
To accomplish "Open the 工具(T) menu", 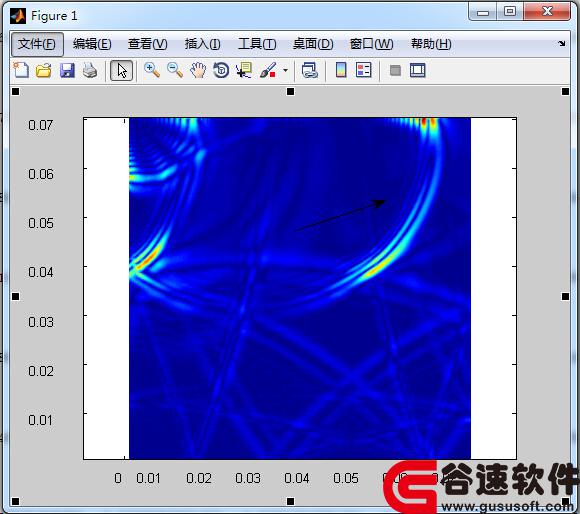I will click(x=257, y=44).
